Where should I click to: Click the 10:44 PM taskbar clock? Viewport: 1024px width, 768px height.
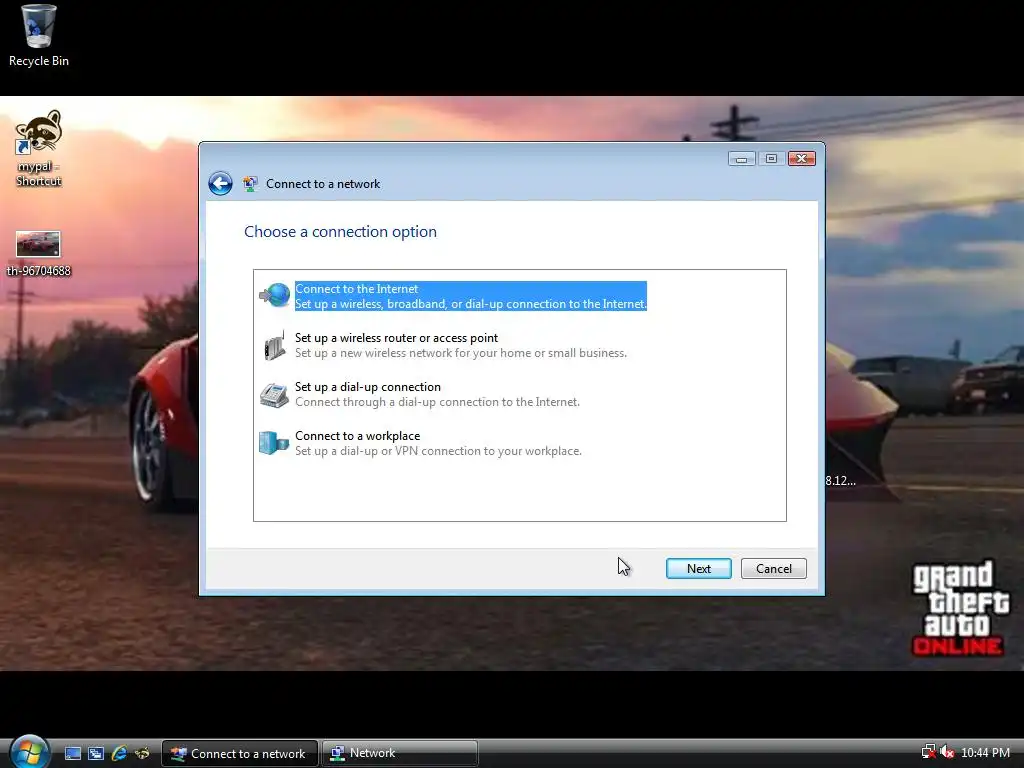[x=985, y=752]
